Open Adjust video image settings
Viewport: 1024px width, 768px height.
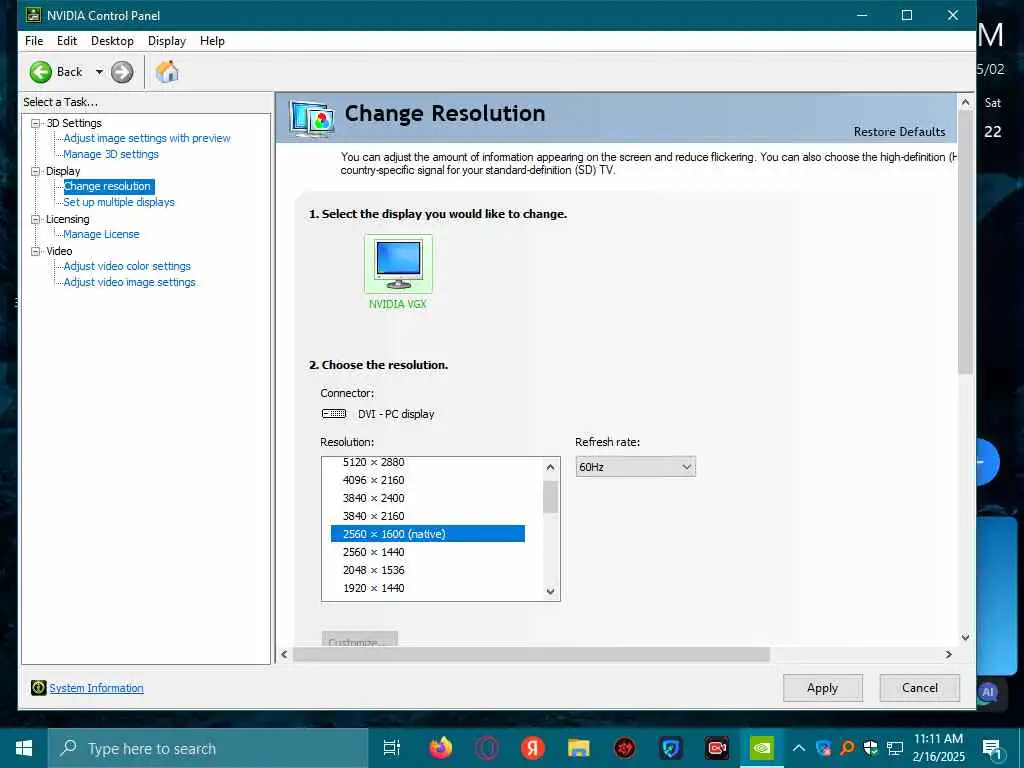click(x=129, y=282)
